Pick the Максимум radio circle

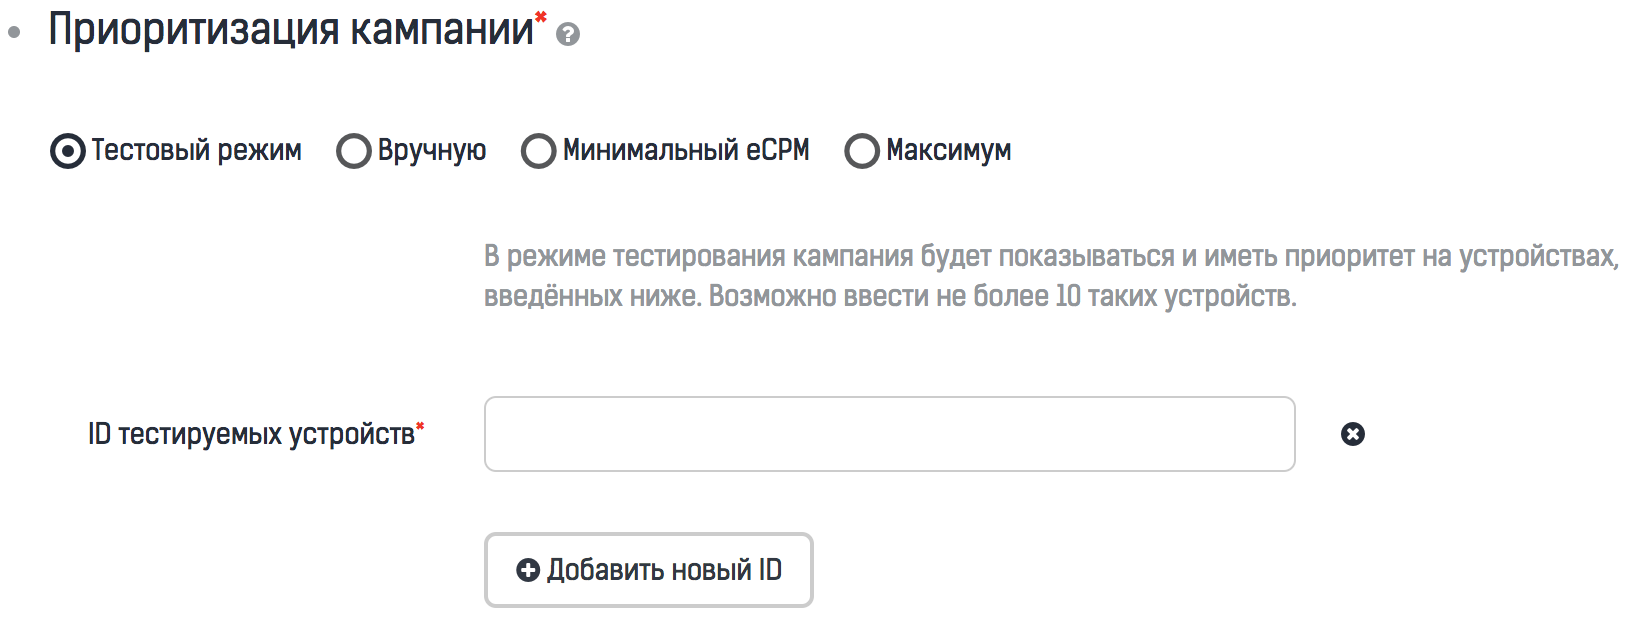click(862, 151)
